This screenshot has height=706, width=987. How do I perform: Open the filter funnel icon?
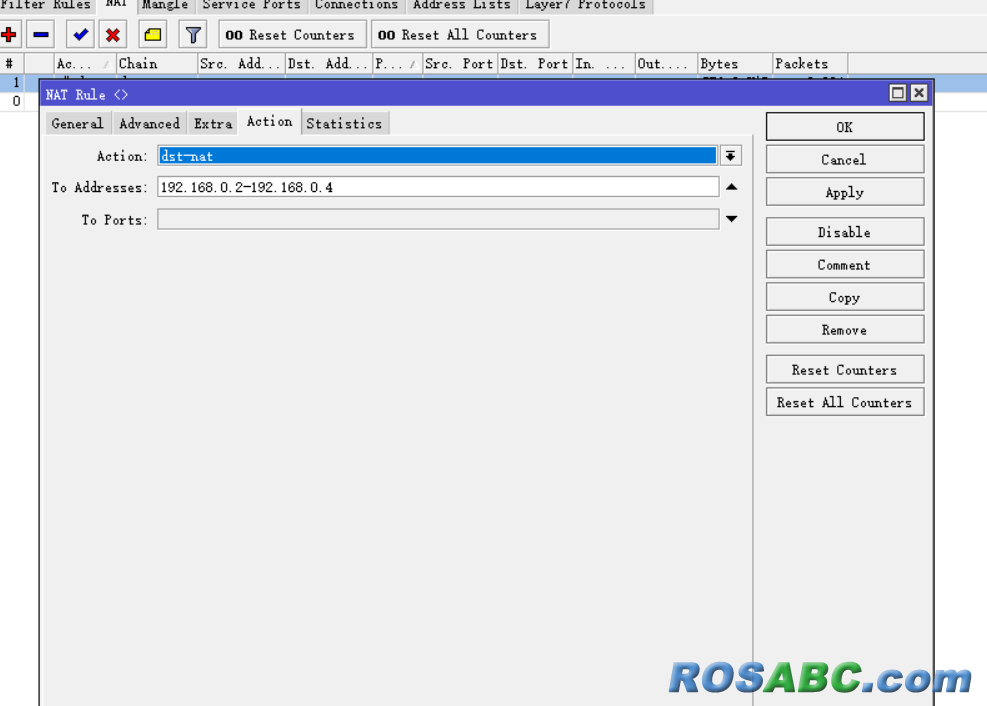(193, 35)
